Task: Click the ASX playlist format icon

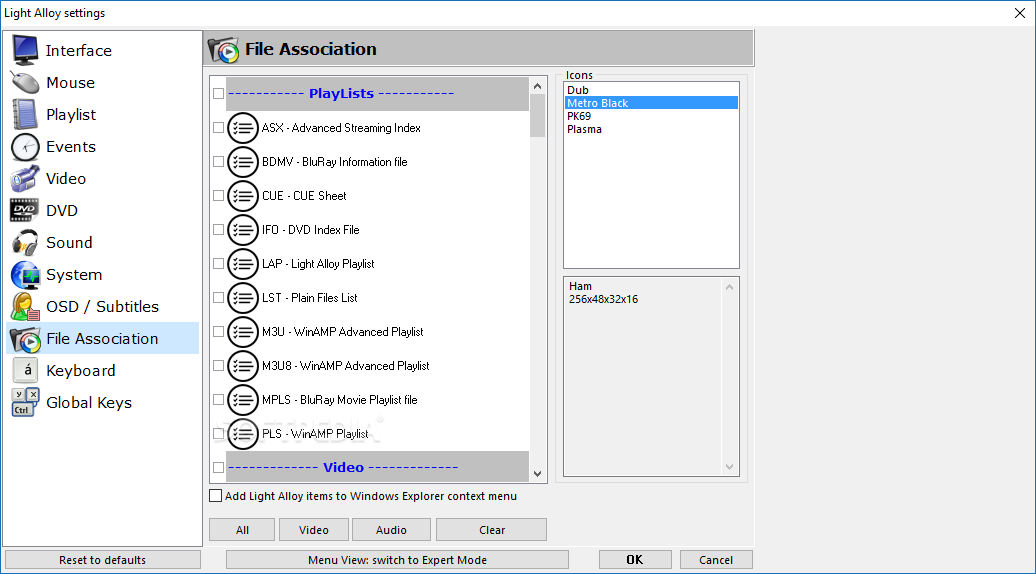Action: pos(242,128)
